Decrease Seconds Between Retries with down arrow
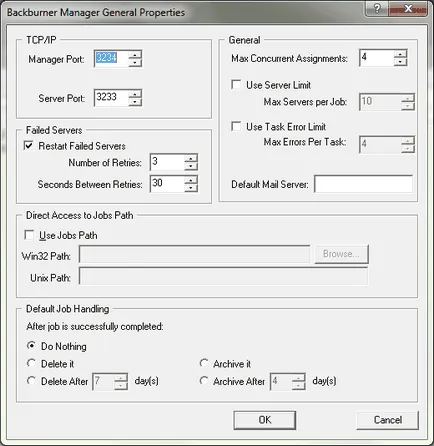Image resolution: width=434 pixels, height=446 pixels. [x=191, y=188]
